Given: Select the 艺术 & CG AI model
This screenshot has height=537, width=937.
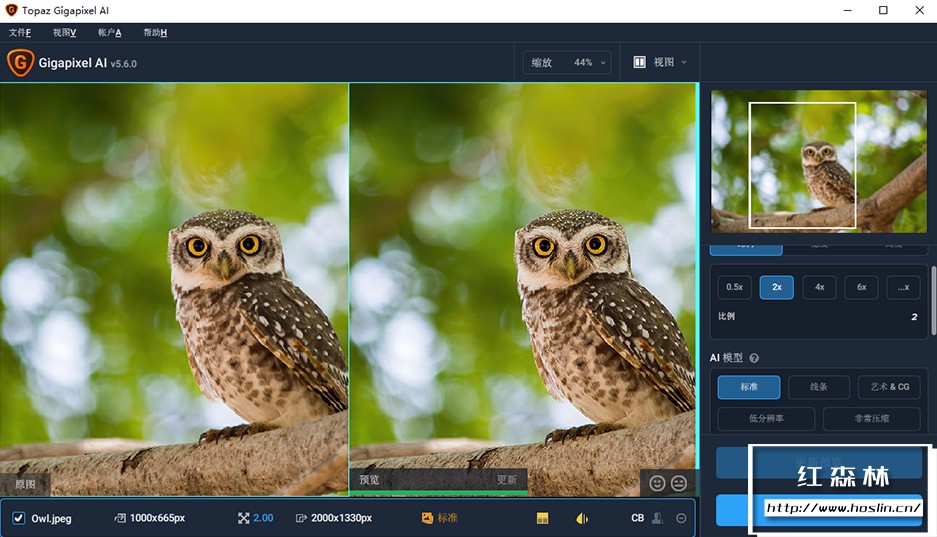Looking at the screenshot, I should click(x=889, y=387).
